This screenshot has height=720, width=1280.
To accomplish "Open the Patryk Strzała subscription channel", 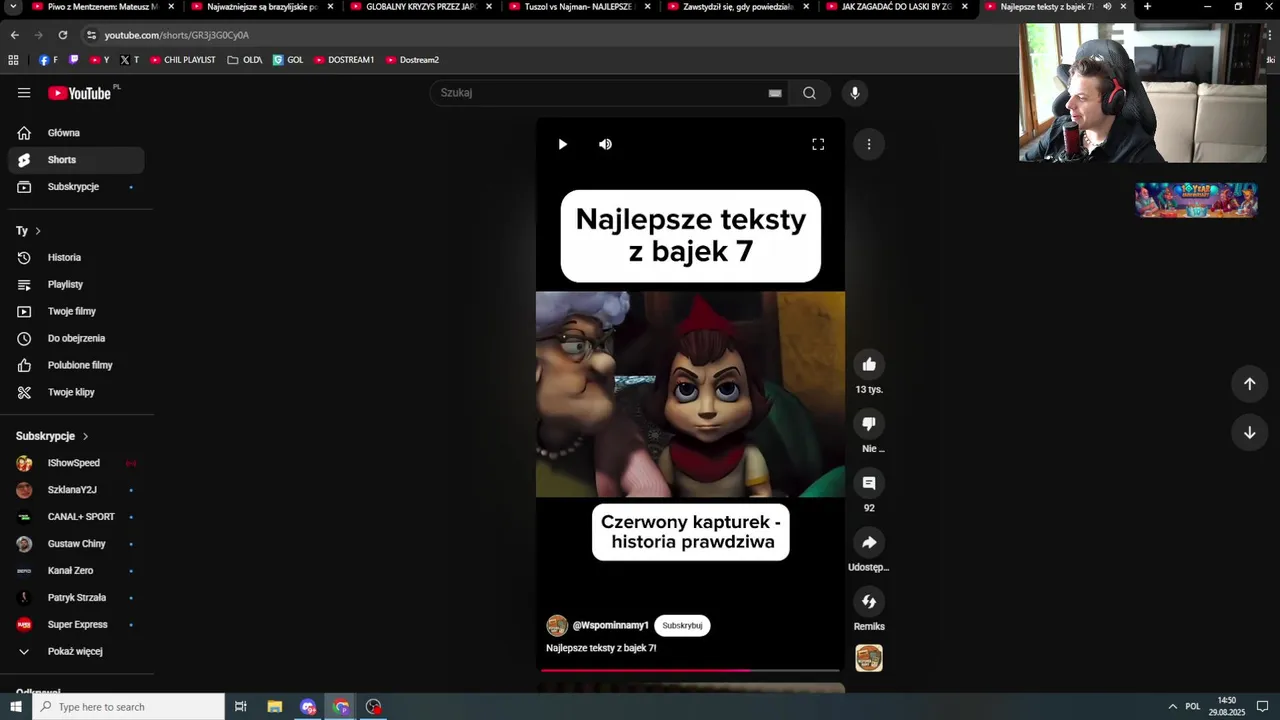I will 76,598.
